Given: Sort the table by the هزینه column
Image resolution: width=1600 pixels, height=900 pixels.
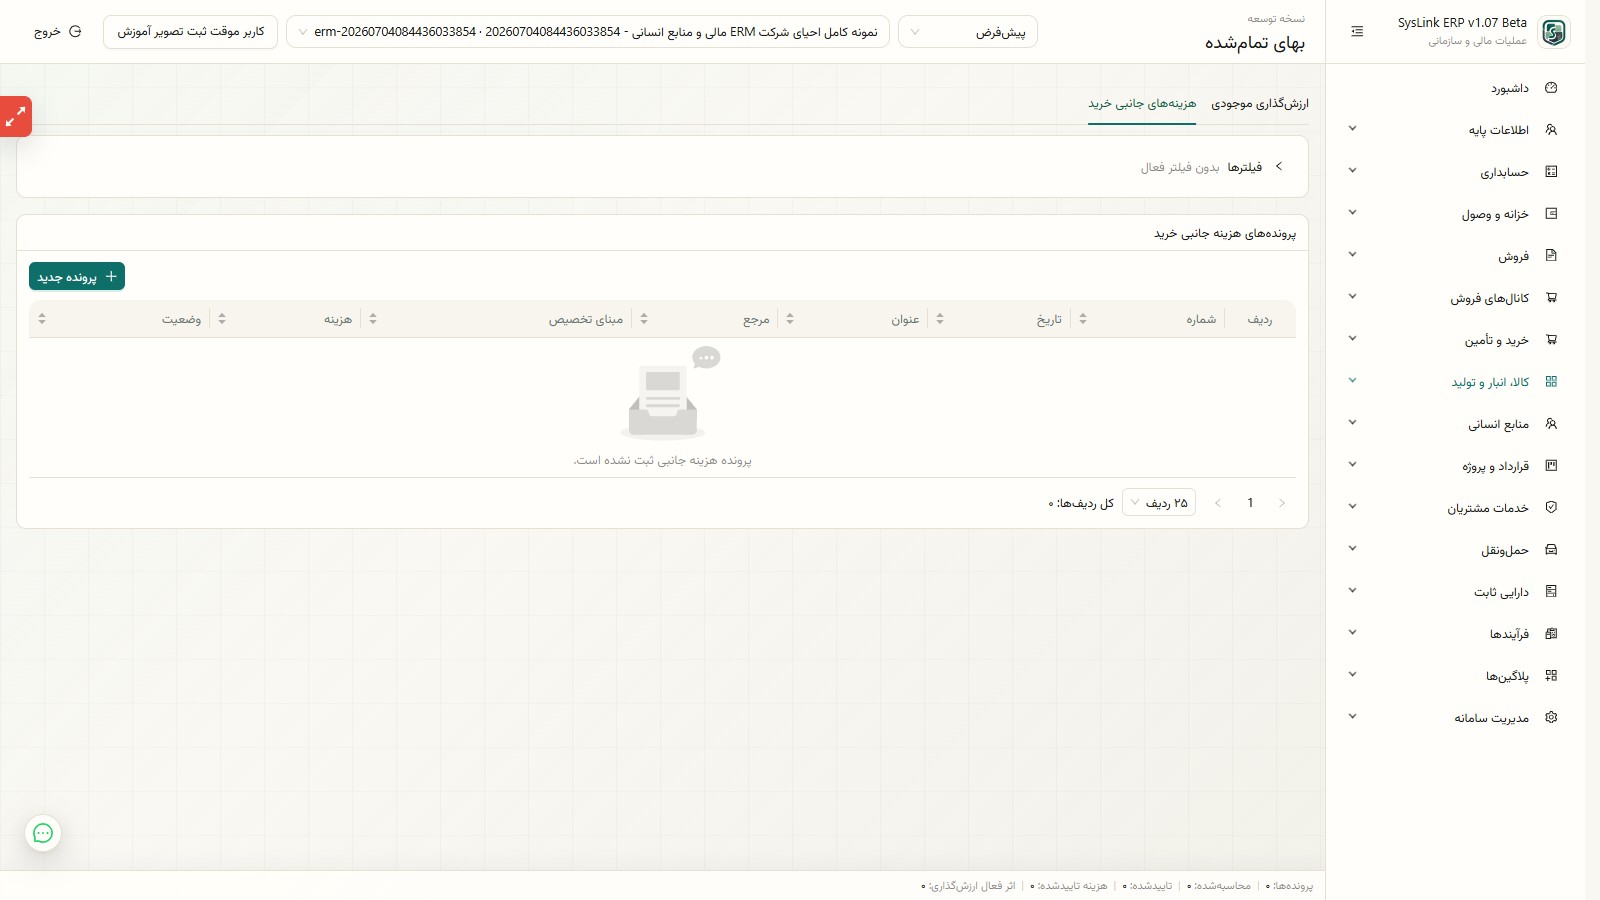Looking at the screenshot, I should tap(222, 319).
